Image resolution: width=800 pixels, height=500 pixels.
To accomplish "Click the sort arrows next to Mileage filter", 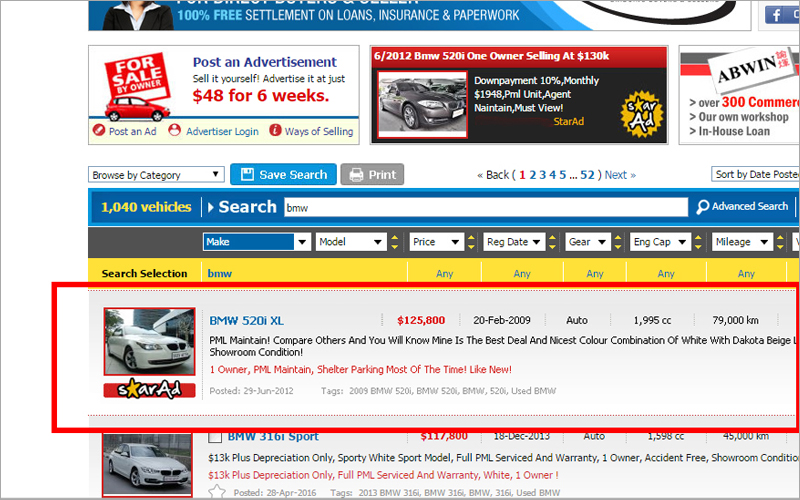I will (780, 242).
